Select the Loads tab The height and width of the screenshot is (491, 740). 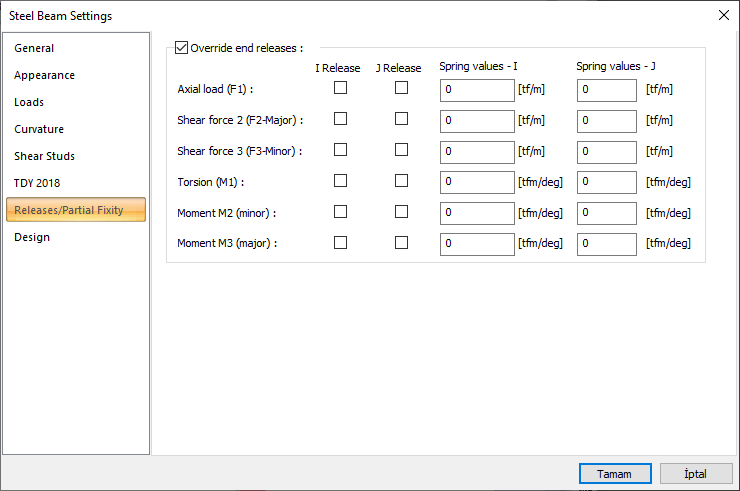pyautogui.click(x=29, y=102)
